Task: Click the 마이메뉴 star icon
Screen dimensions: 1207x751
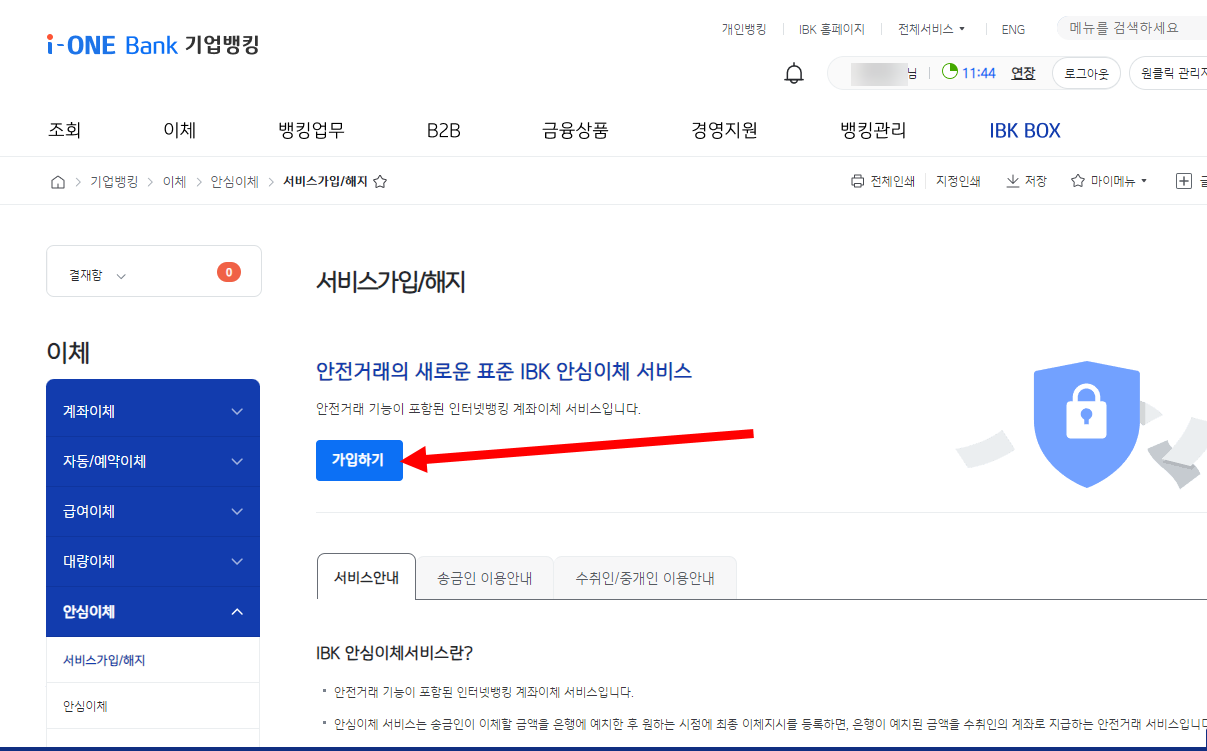Action: pyautogui.click(x=1078, y=181)
